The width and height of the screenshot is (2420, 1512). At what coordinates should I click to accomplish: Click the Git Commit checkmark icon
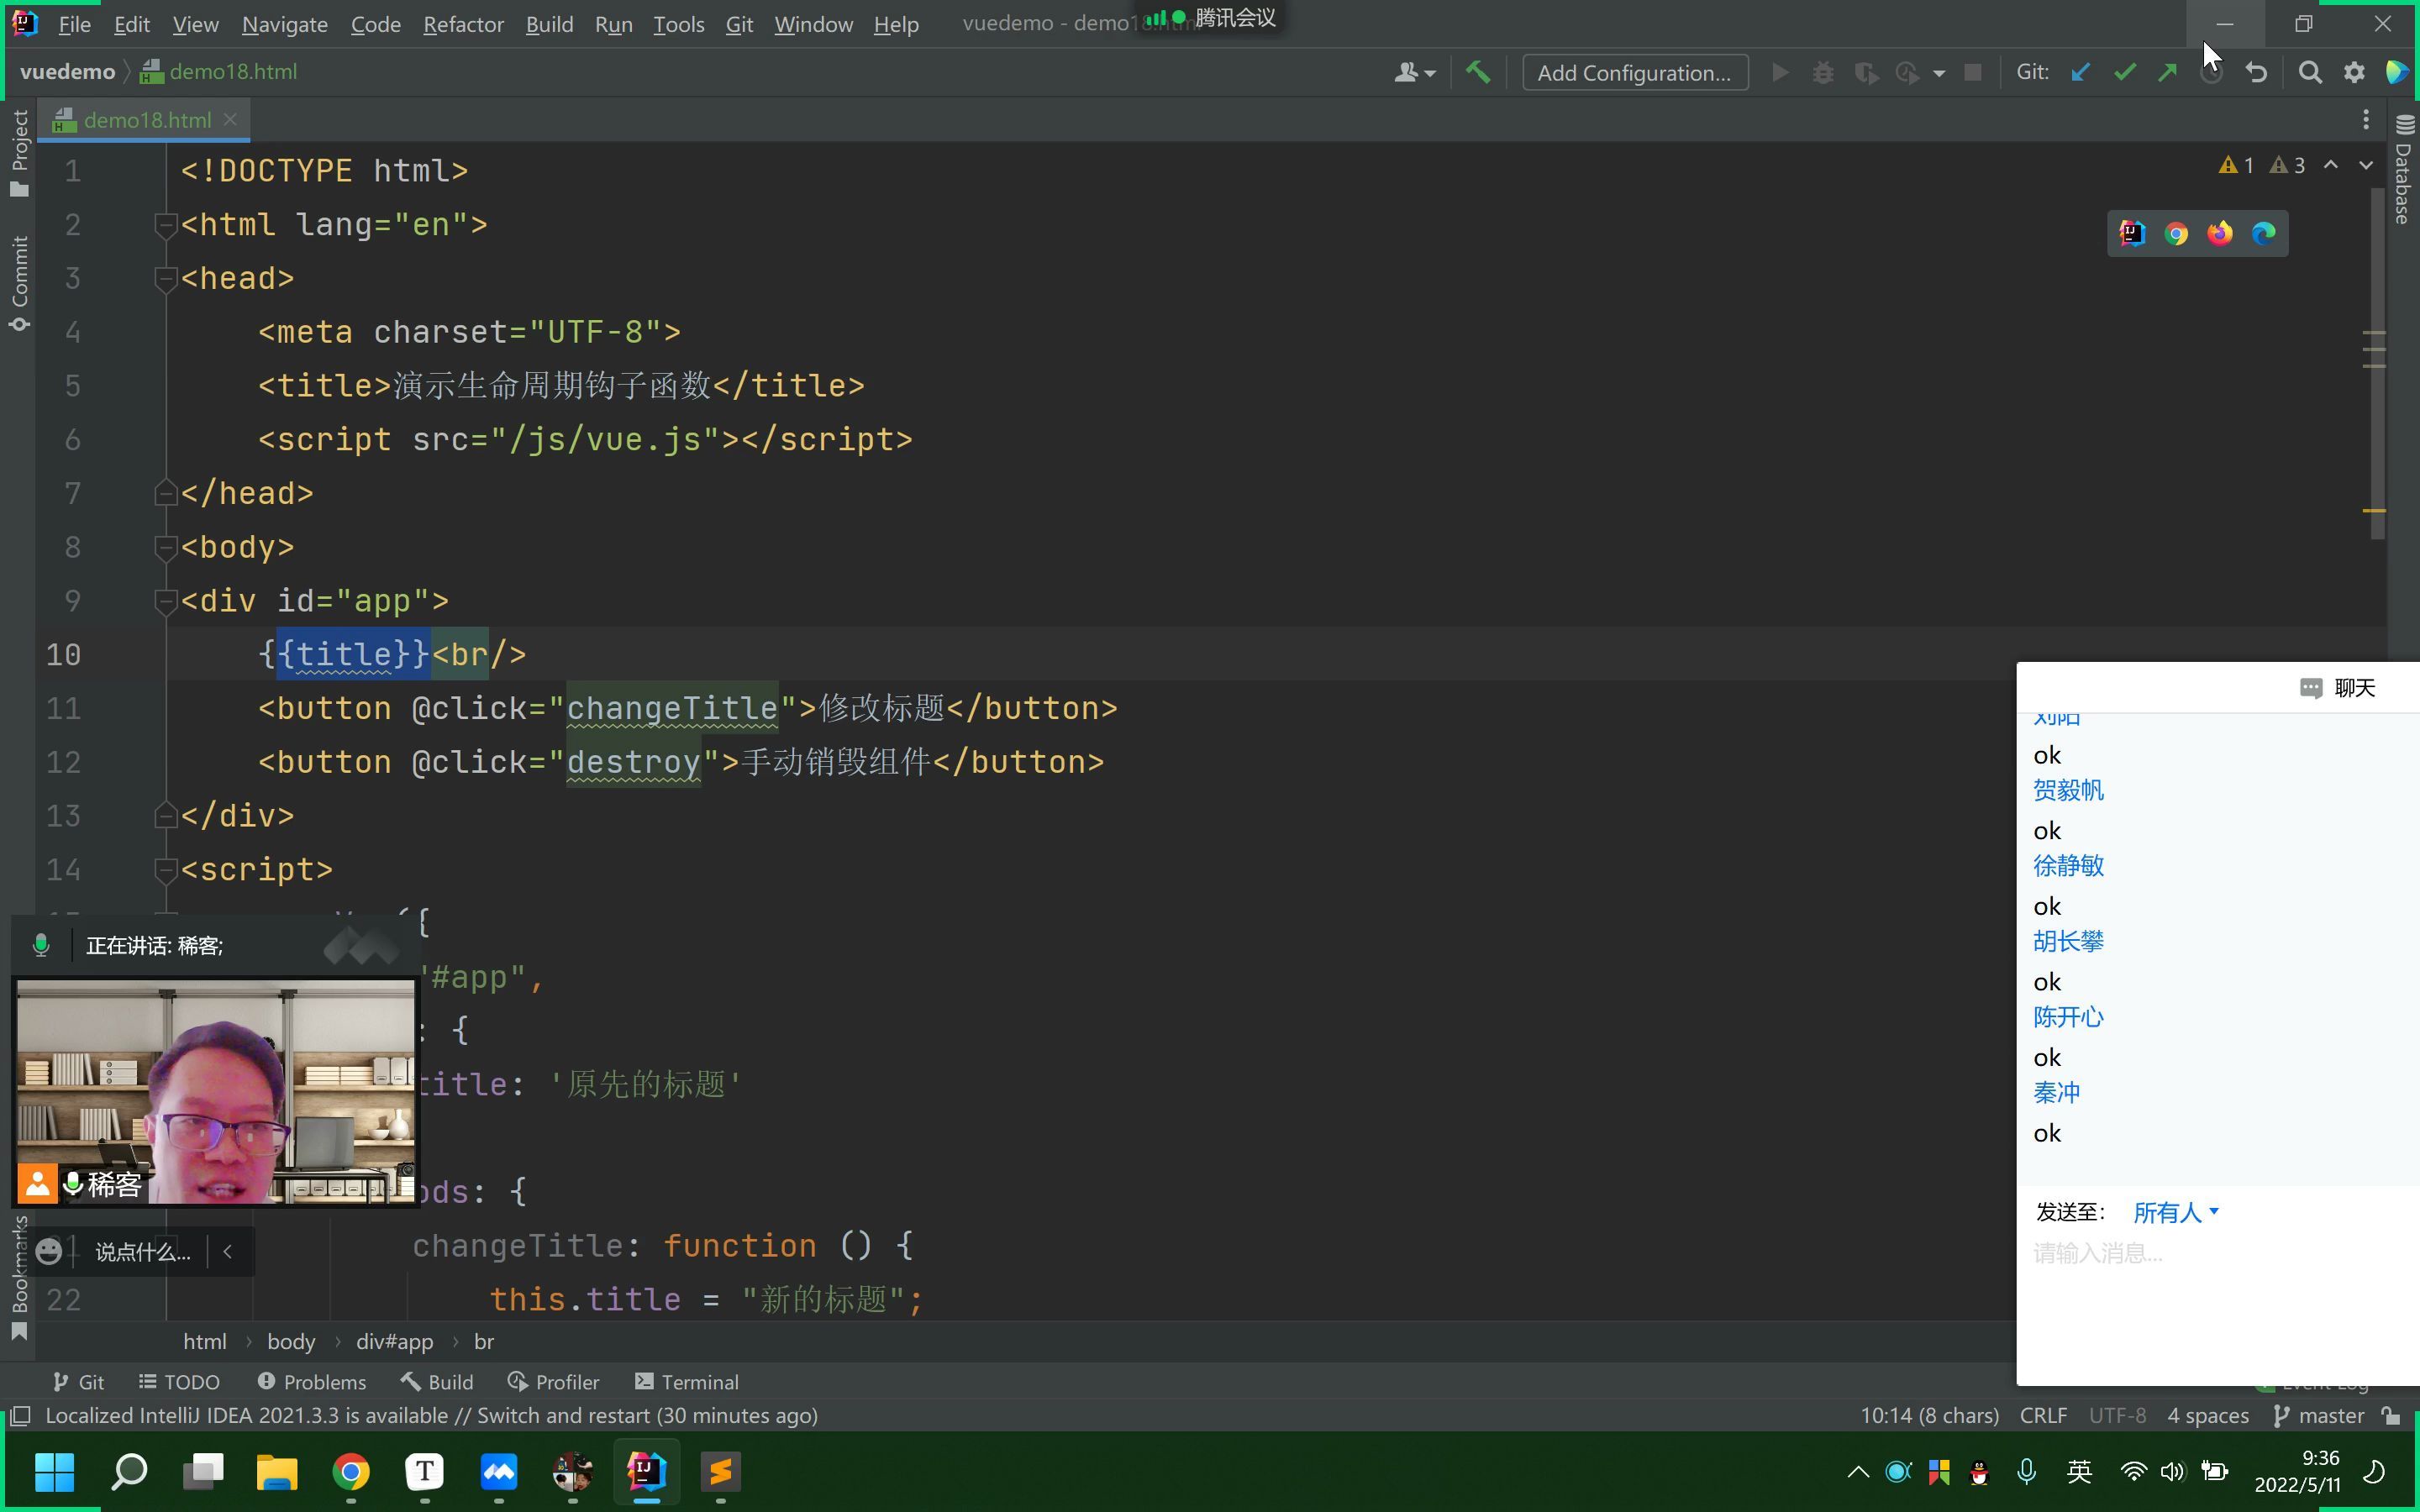pyautogui.click(x=2124, y=72)
